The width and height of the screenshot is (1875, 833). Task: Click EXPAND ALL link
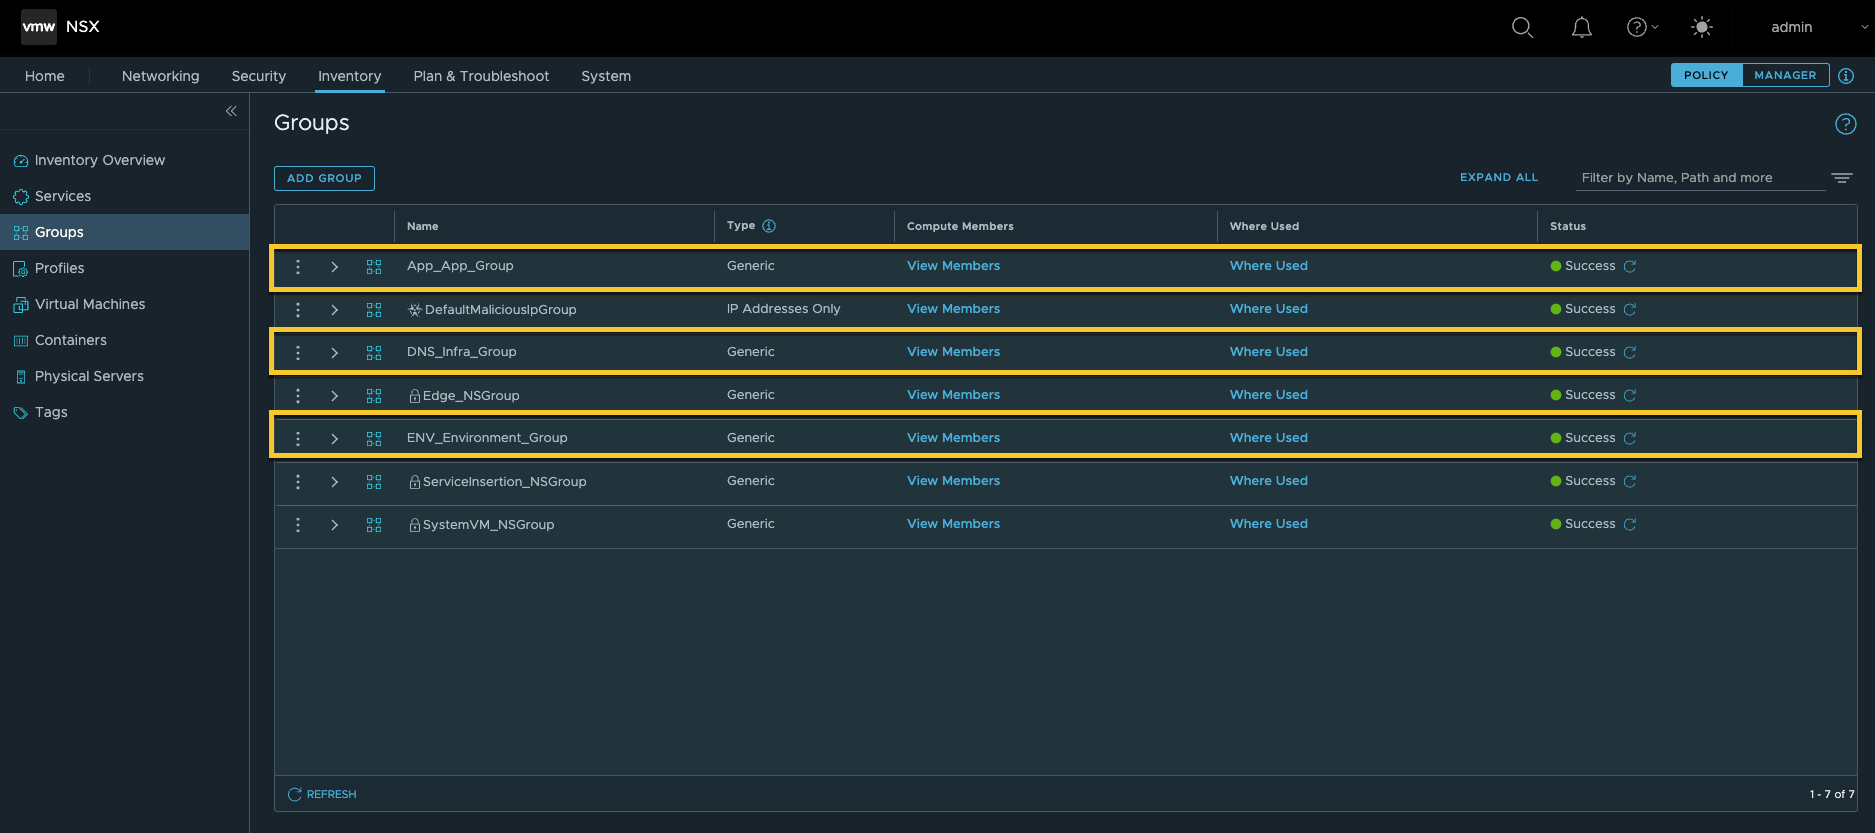tap(1498, 177)
